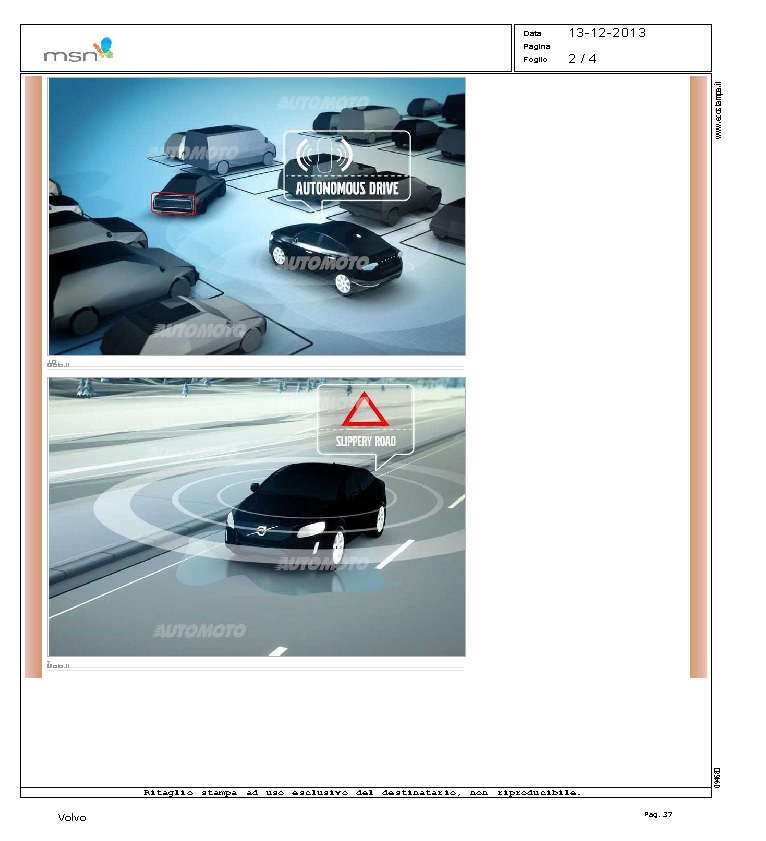The image size is (766, 841).
Task: Open the Slippery Road car image
Action: click(x=257, y=516)
